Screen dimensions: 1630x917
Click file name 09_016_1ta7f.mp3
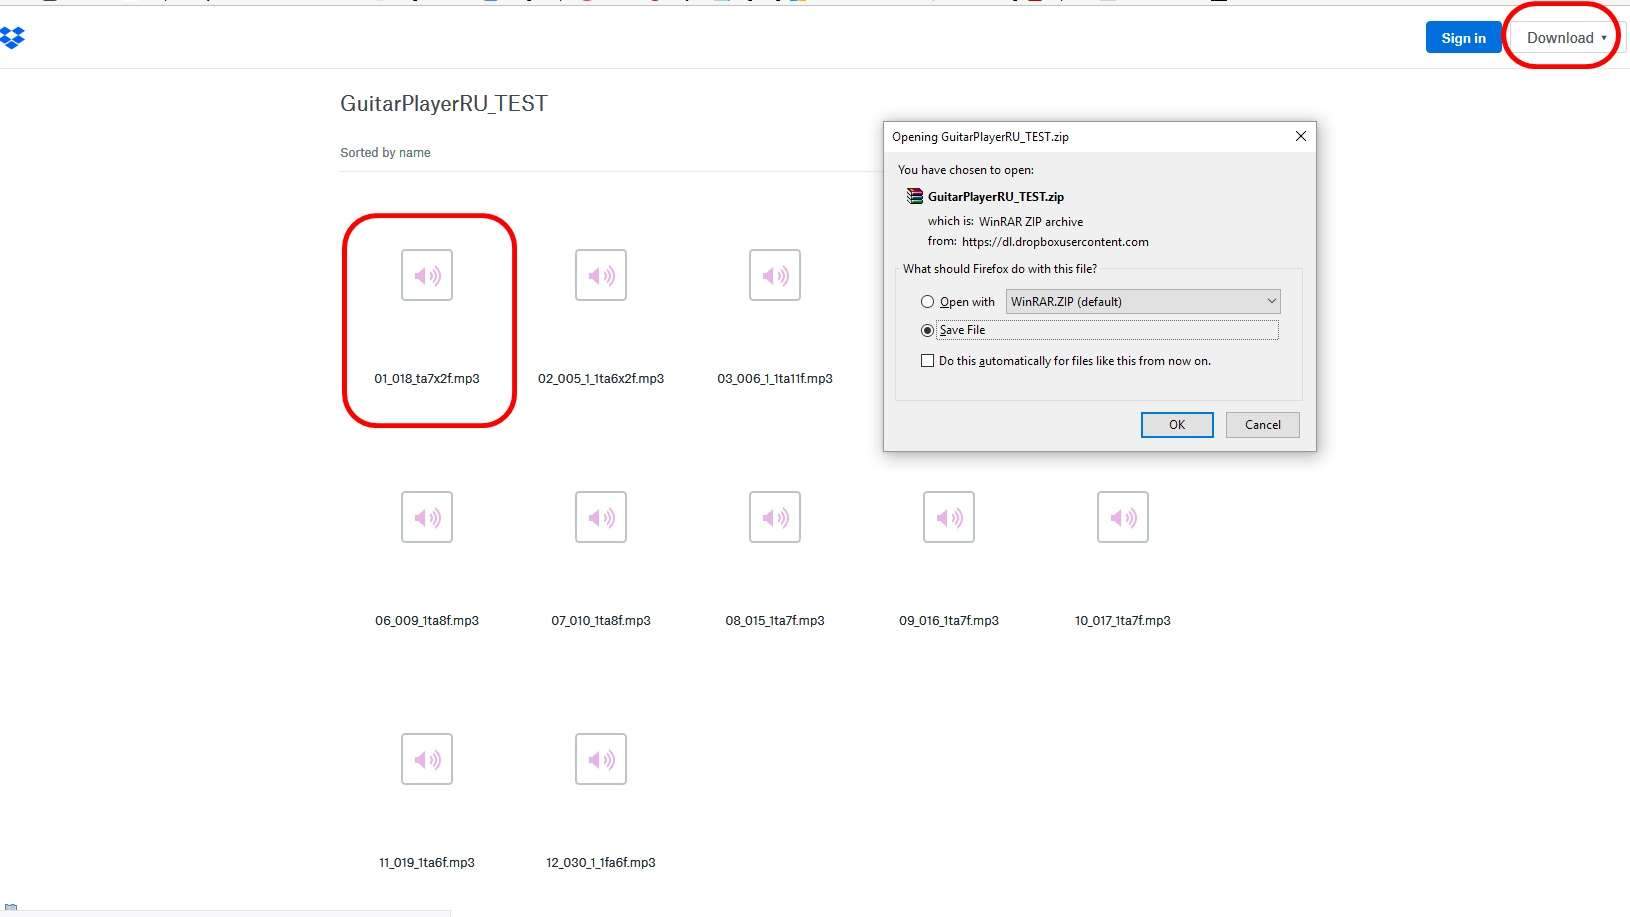[x=949, y=621]
